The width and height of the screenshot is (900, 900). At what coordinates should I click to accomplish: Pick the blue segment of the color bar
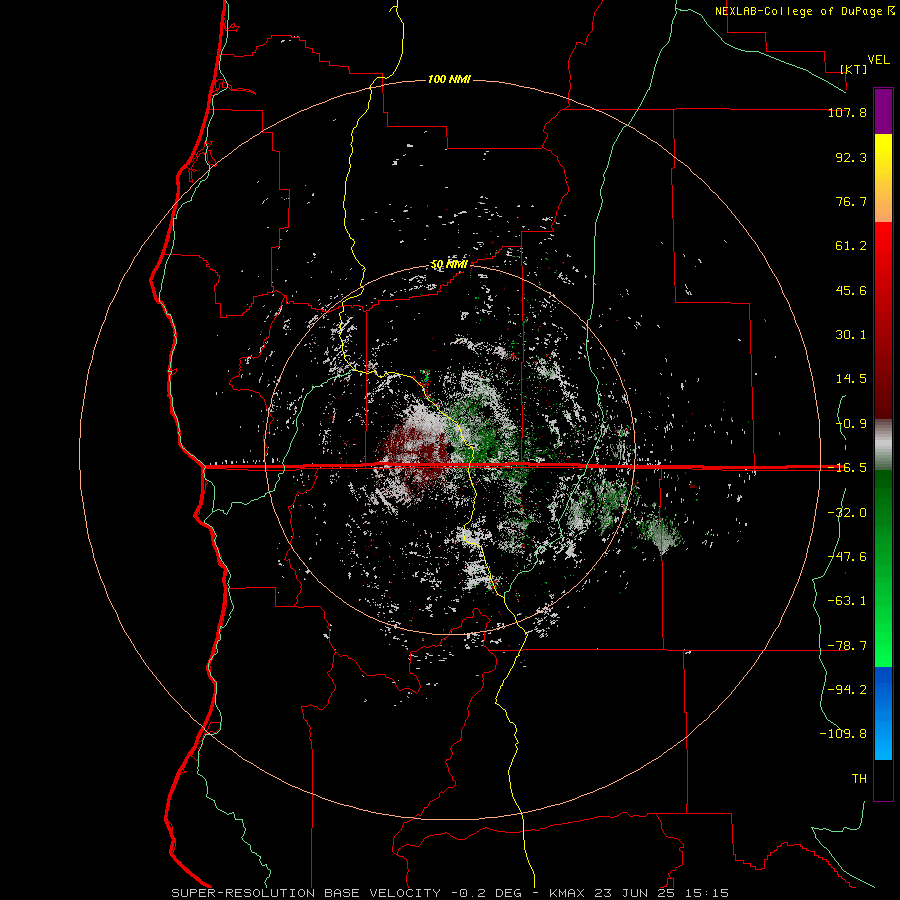tap(883, 713)
